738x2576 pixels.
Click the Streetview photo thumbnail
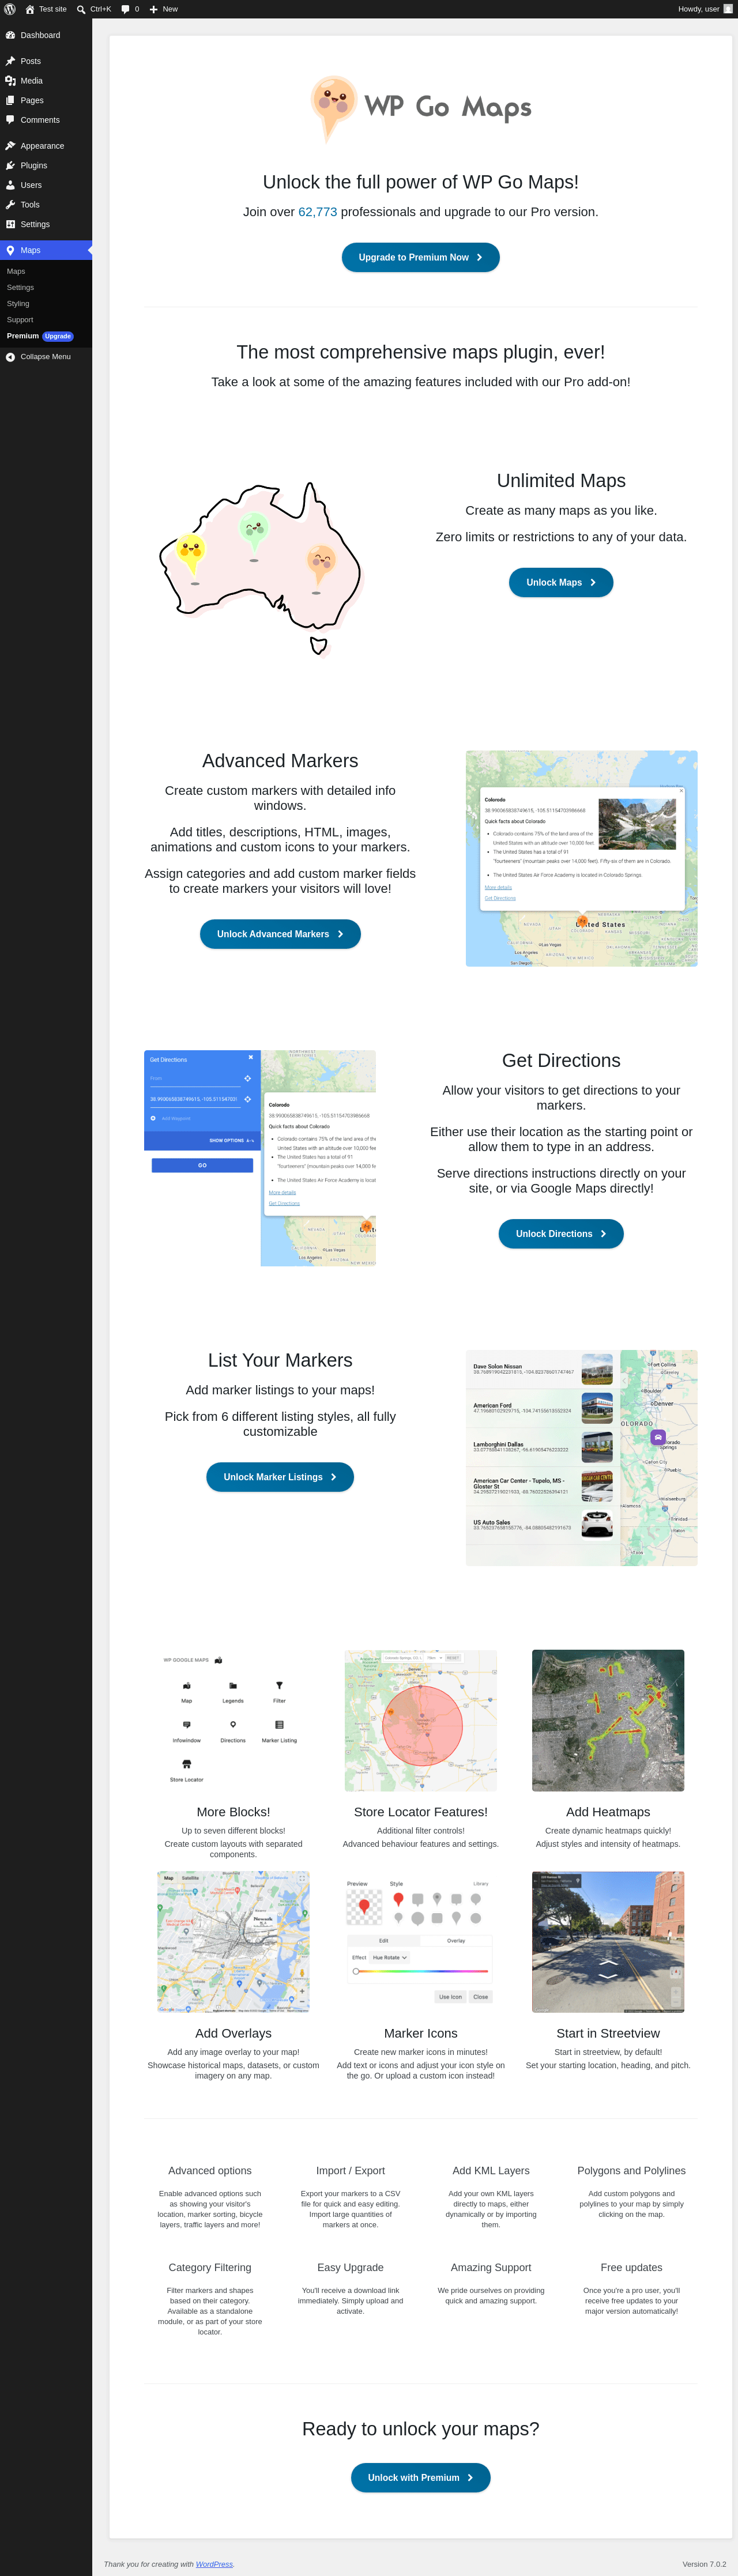tap(608, 1942)
